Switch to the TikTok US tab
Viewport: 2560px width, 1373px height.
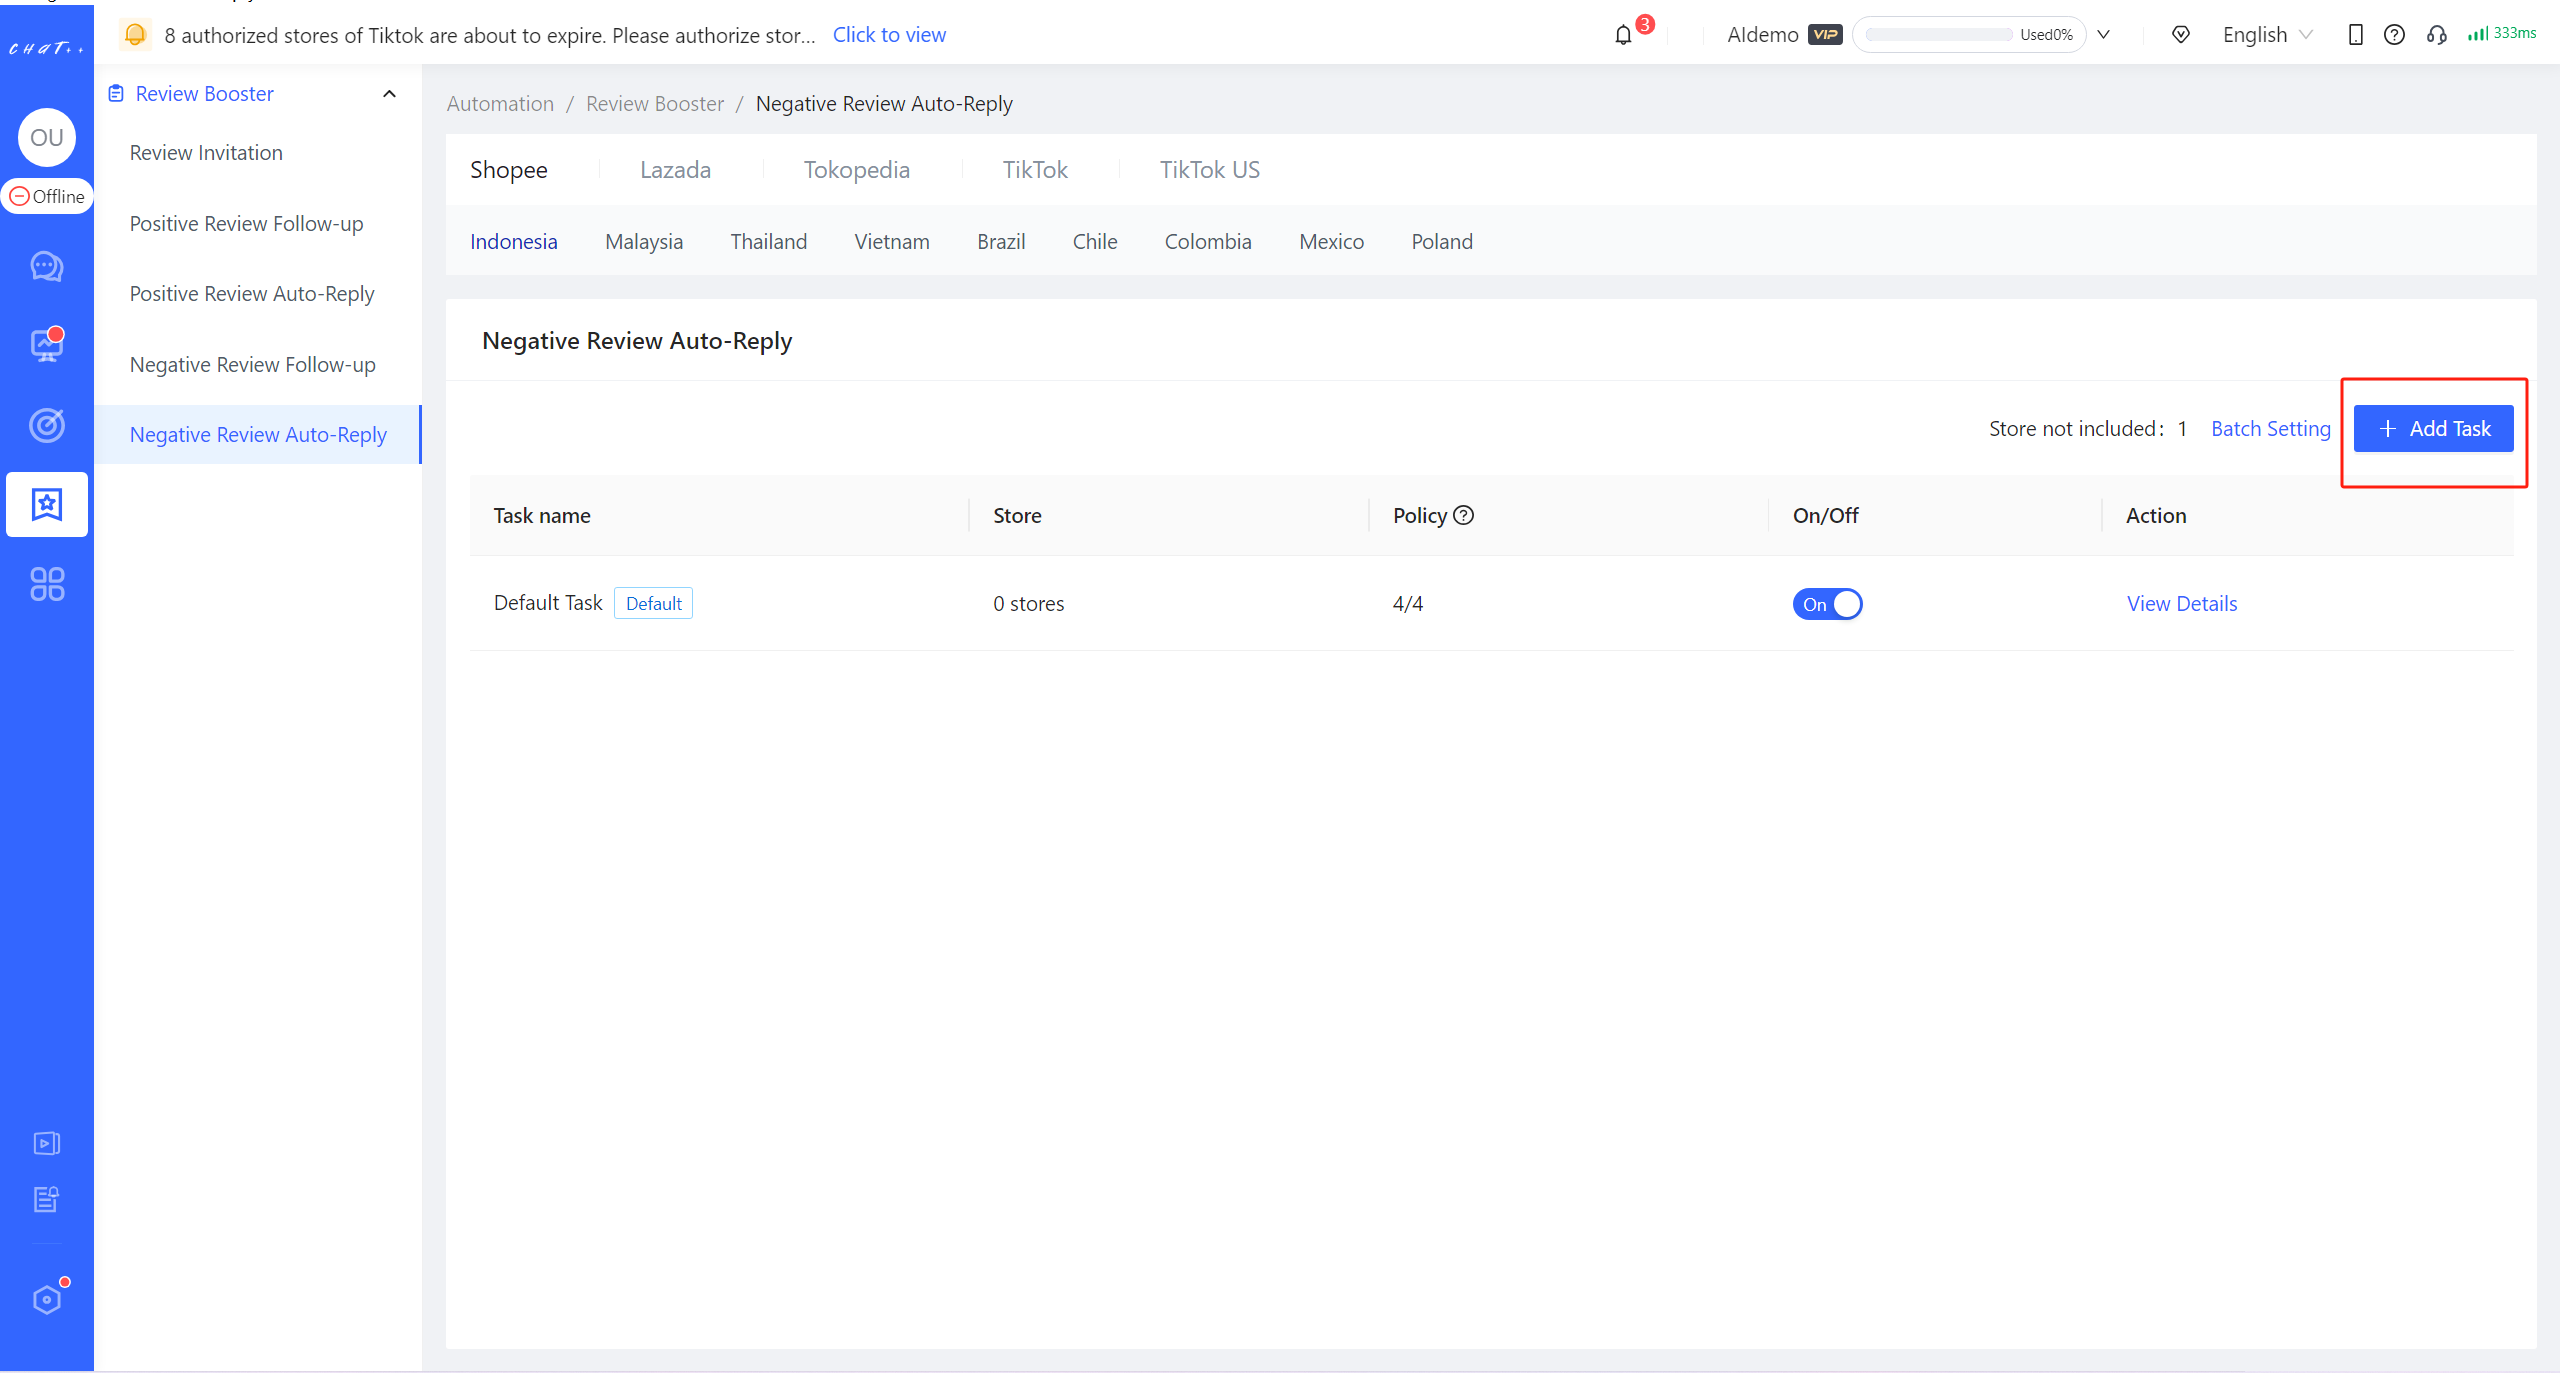click(1209, 170)
